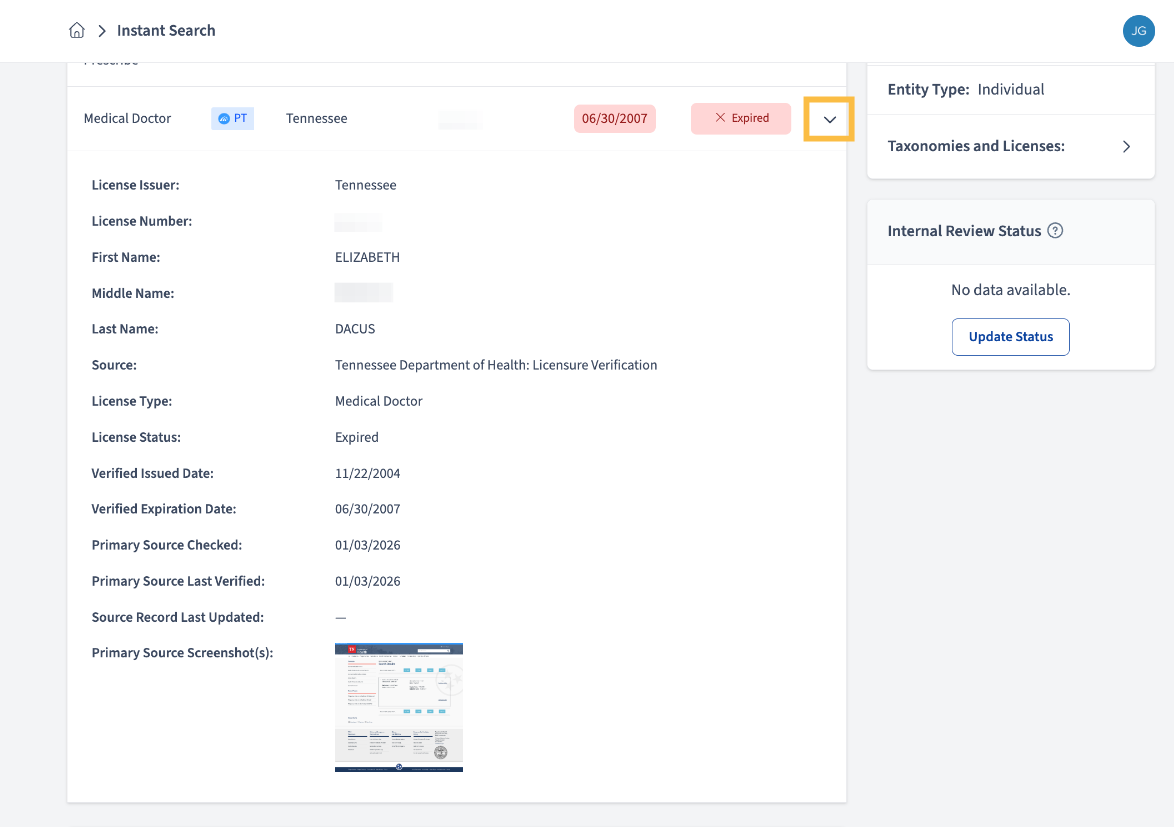Click the PT badge next to Medical Doctor
Viewport: 1174px width, 827px height.
click(x=232, y=118)
